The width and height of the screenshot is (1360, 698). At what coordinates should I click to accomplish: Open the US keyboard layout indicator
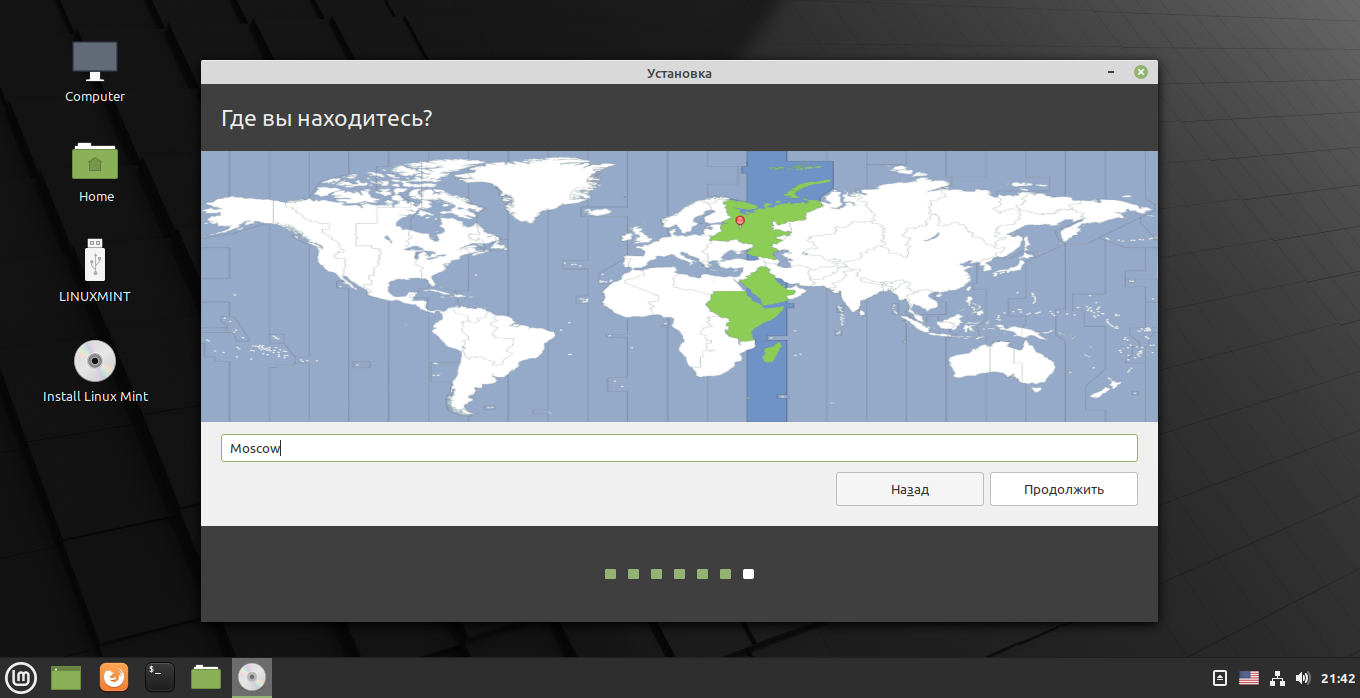(x=1249, y=678)
